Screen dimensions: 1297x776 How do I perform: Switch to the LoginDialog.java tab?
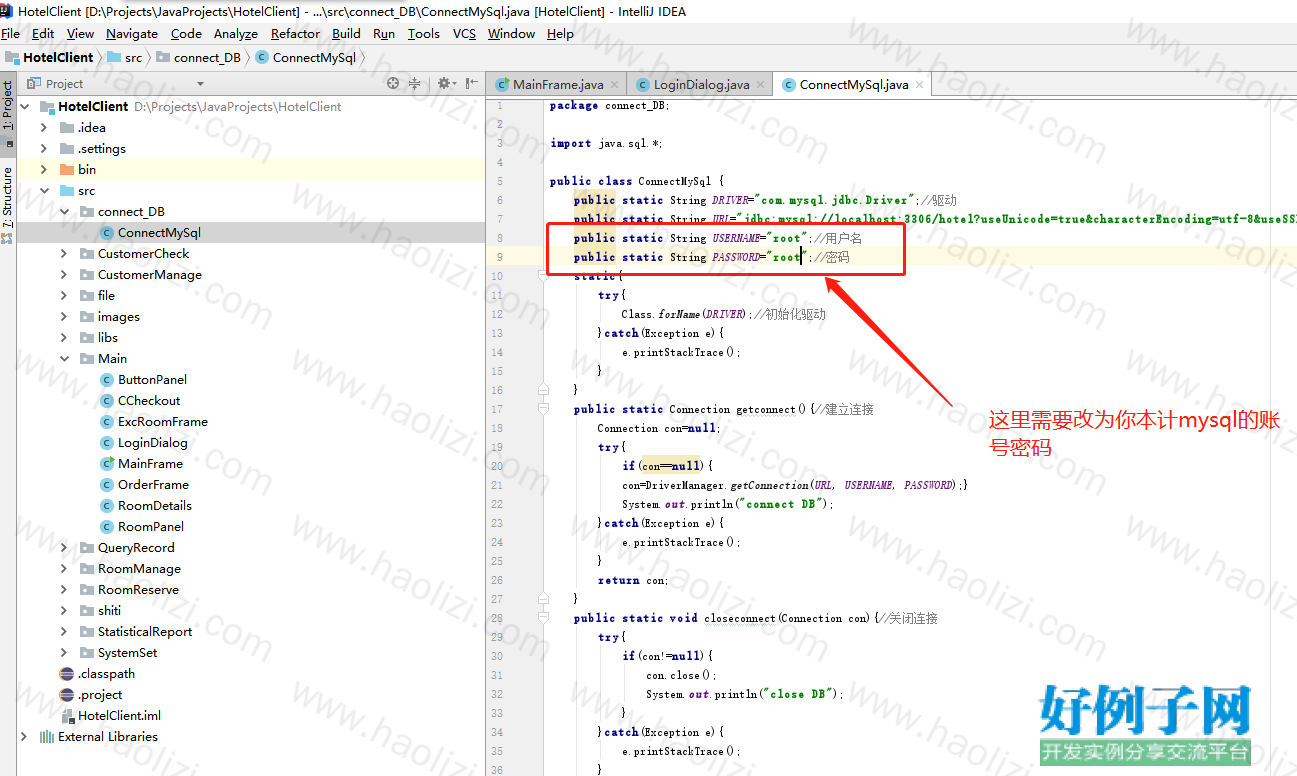(701, 85)
